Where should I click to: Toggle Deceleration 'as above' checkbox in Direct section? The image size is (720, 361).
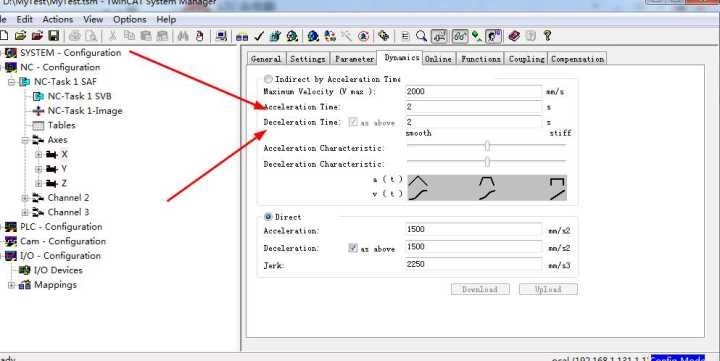[353, 248]
